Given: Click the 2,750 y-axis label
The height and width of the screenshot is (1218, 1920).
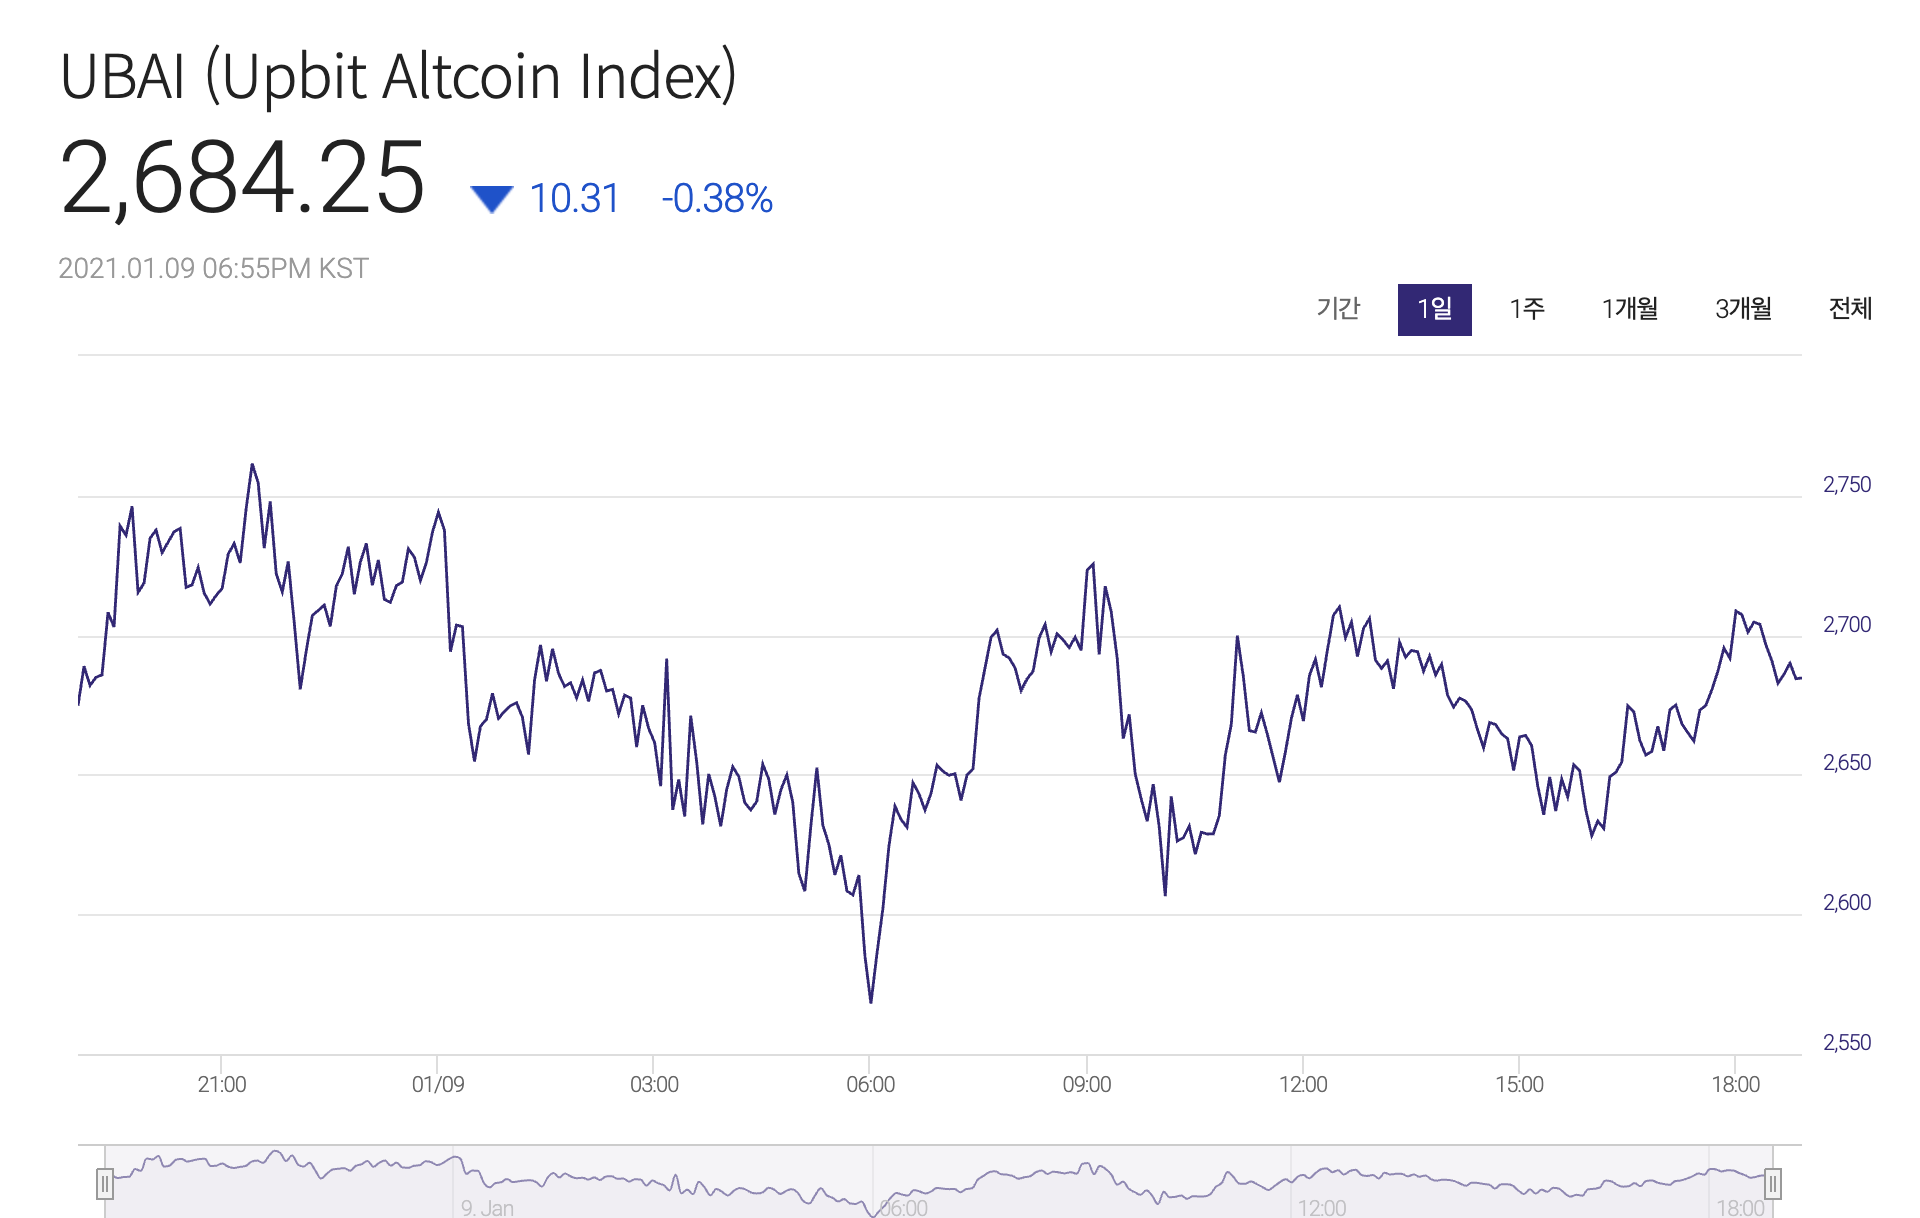Looking at the screenshot, I should pos(1846,485).
